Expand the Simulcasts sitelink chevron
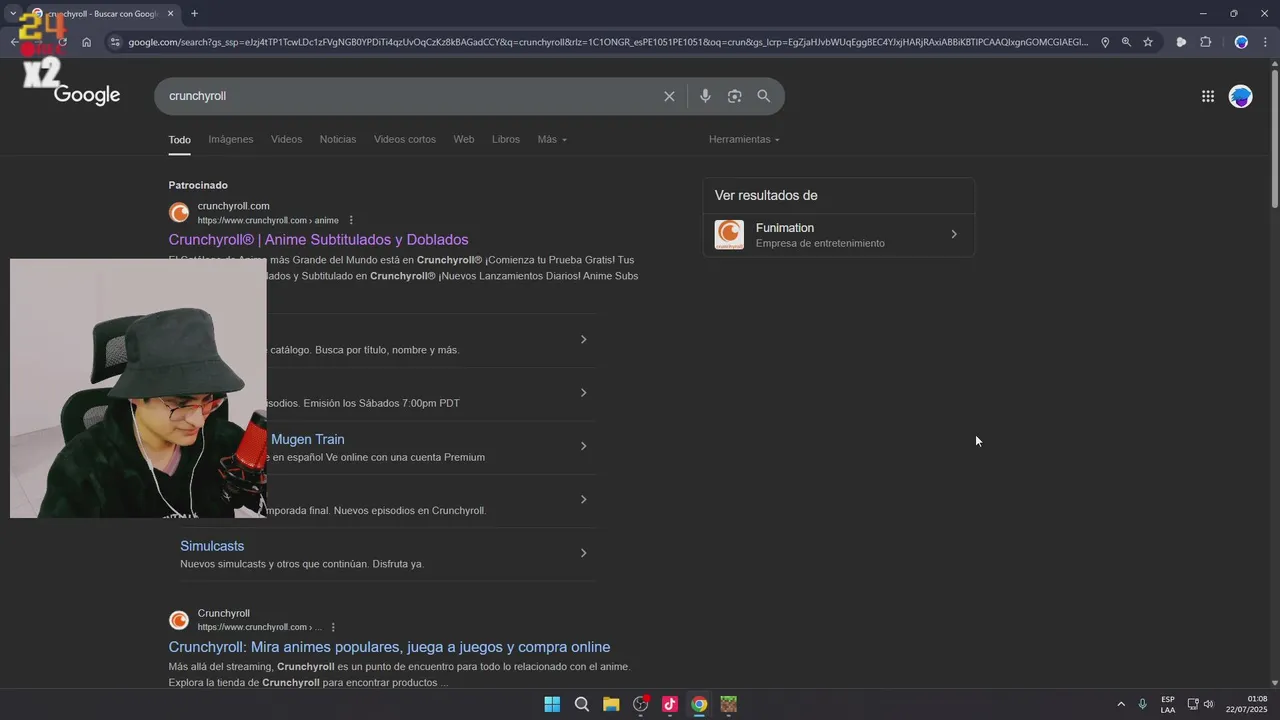Image resolution: width=1280 pixels, height=720 pixels. 584,553
